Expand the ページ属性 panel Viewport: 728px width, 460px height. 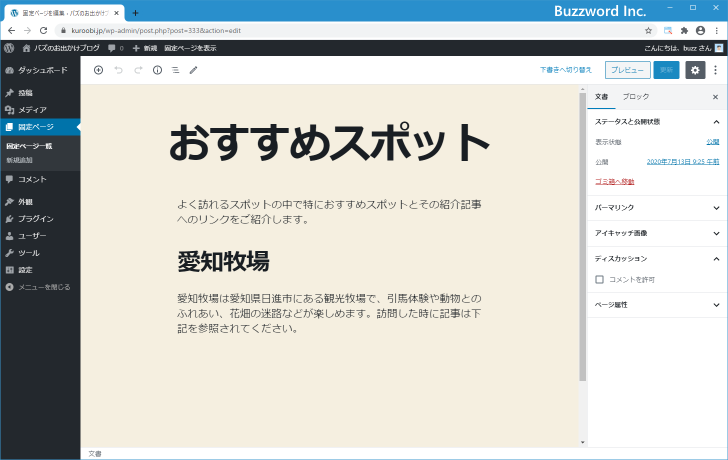click(x=657, y=305)
